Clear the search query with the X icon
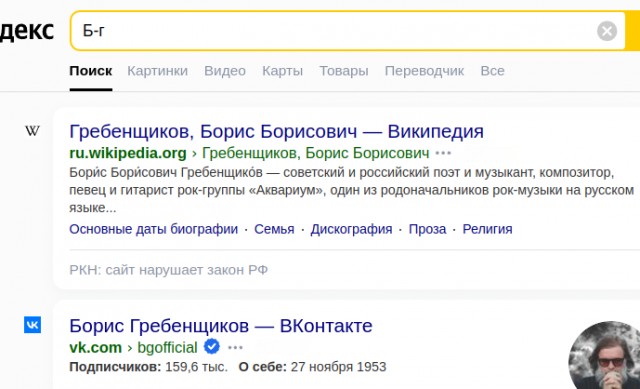Image resolution: width=640 pixels, height=389 pixels. (607, 31)
